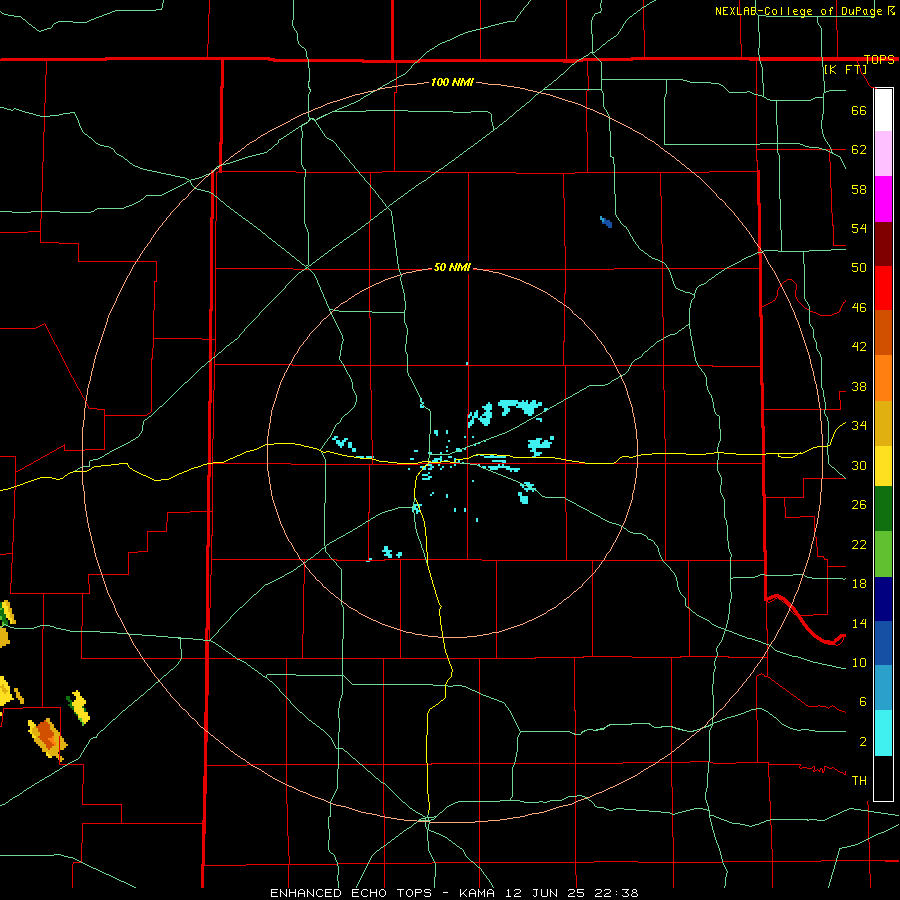The image size is (900, 900).
Task: Click the small blue echo northeast of radar
Action: 606,222
